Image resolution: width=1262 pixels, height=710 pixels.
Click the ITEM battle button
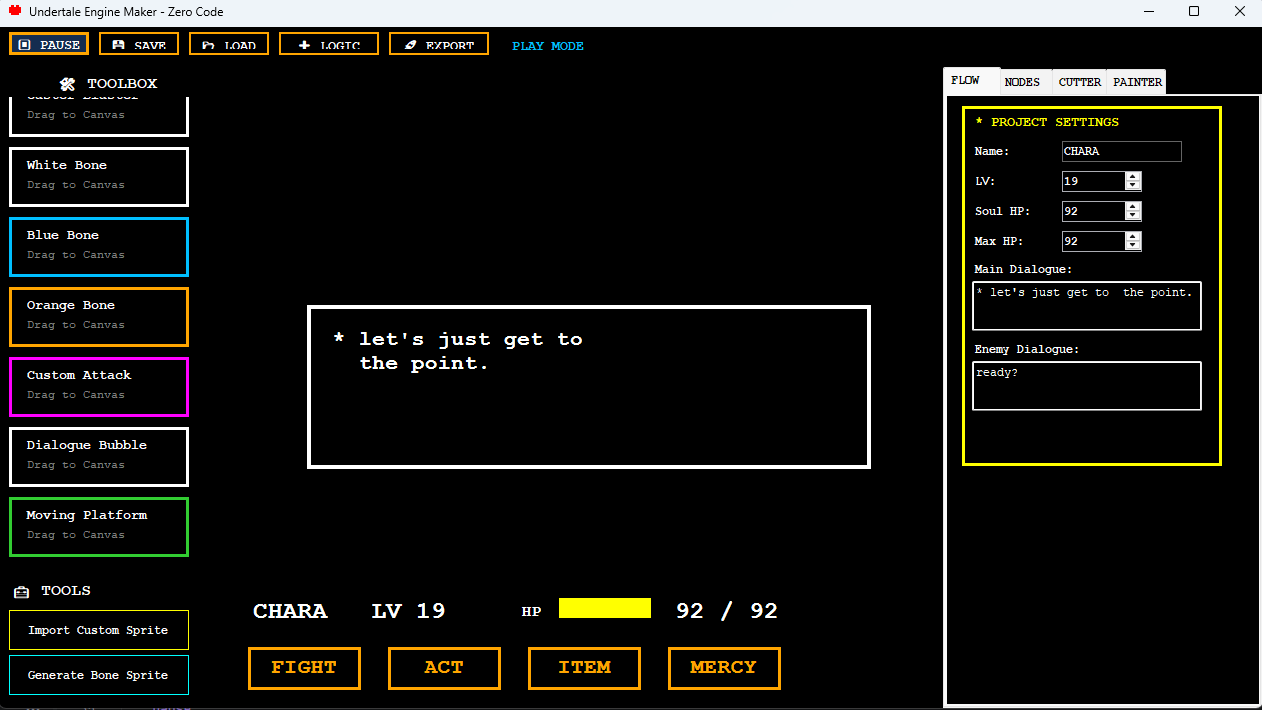pyautogui.click(x=584, y=668)
